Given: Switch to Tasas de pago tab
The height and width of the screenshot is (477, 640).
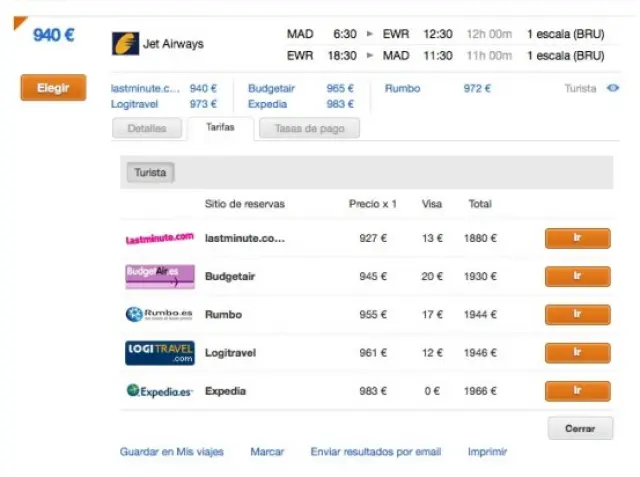Looking at the screenshot, I should (x=309, y=129).
